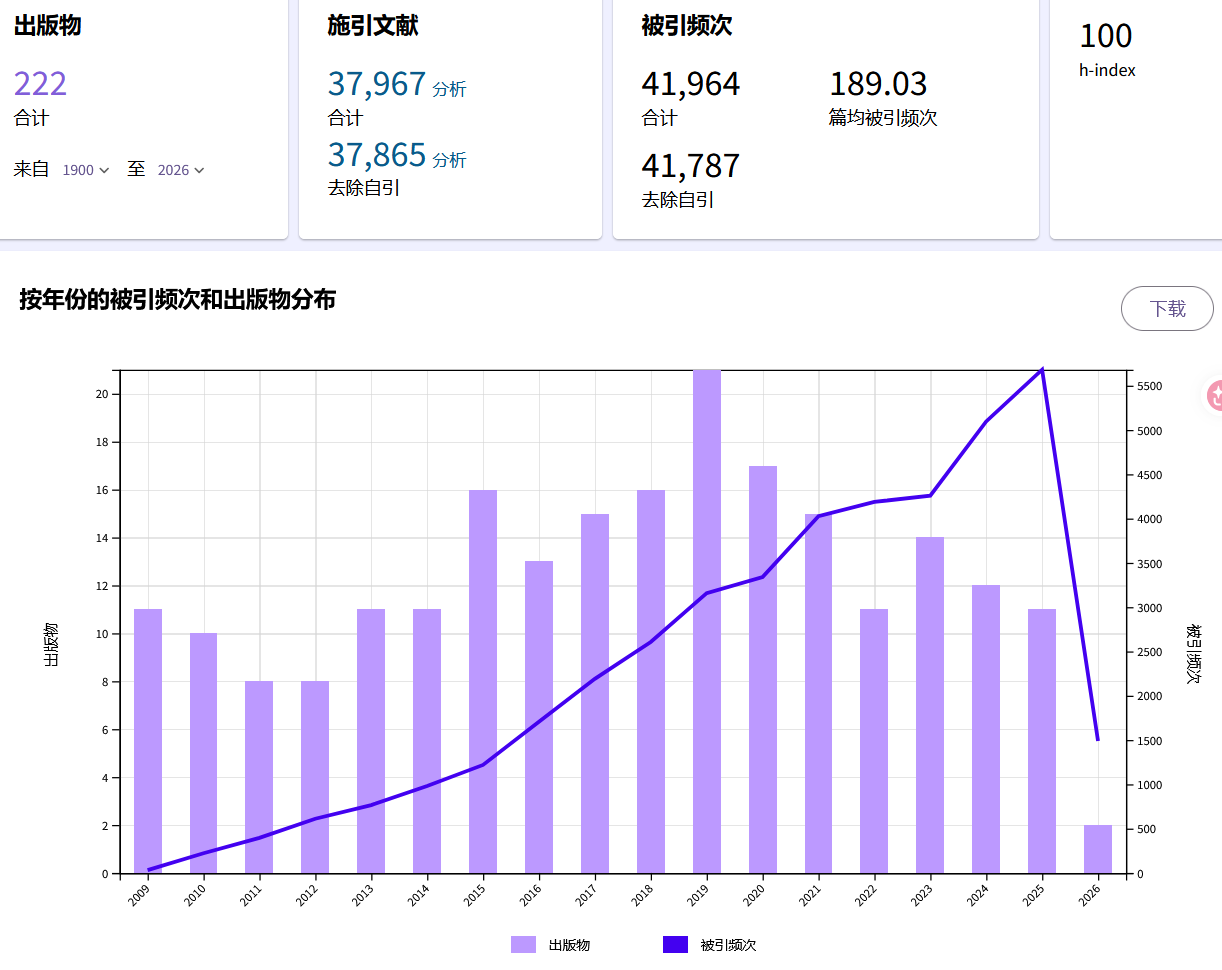Image resolution: width=1222 pixels, height=970 pixels.
Task: Open the 37,865 without self-citations count
Action: coord(376,155)
